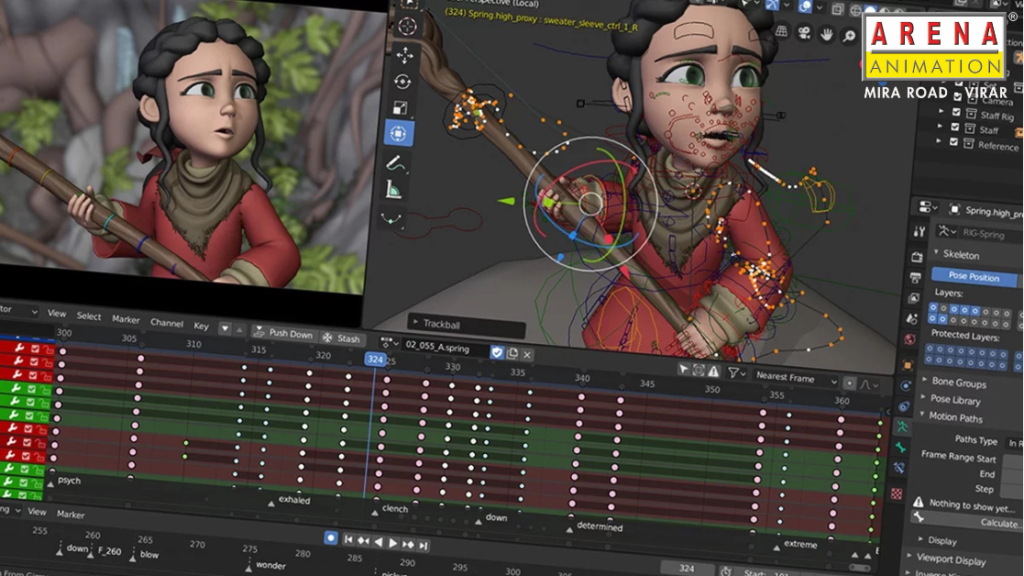
Task: Click Calculate in Motion Paths
Action: 965,521
